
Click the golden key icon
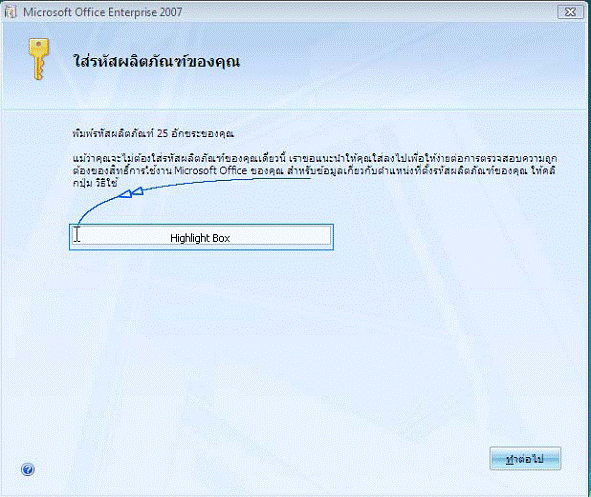pos(39,59)
